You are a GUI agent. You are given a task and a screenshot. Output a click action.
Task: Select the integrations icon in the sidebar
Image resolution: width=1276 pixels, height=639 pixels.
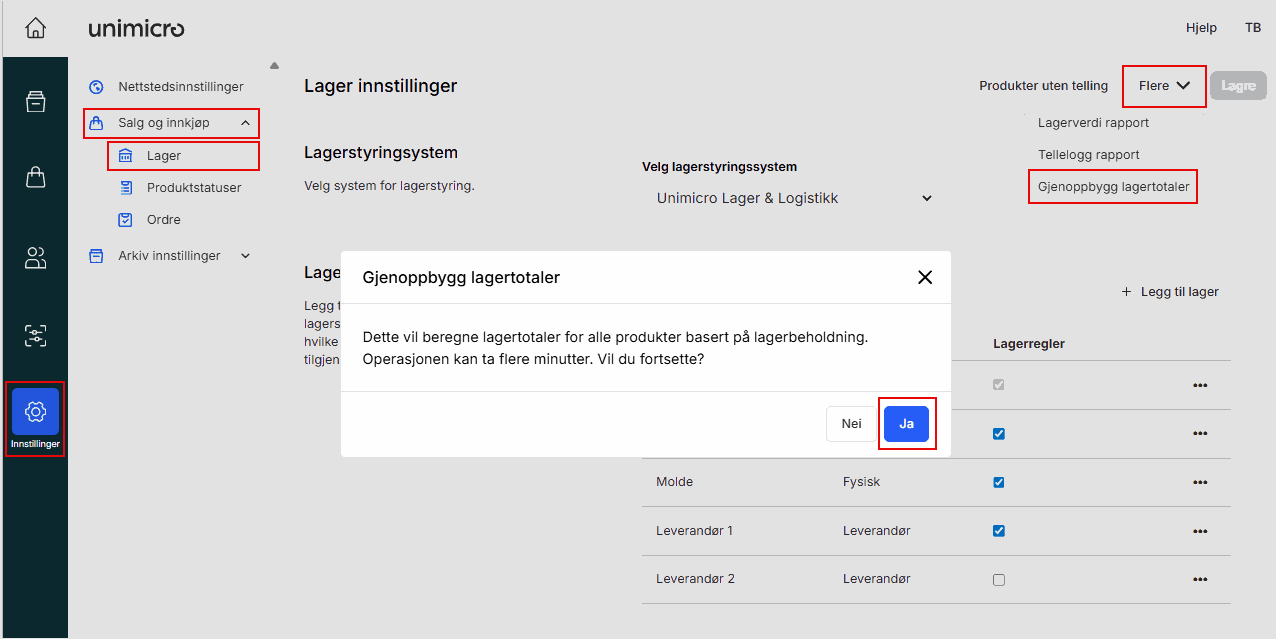point(35,336)
